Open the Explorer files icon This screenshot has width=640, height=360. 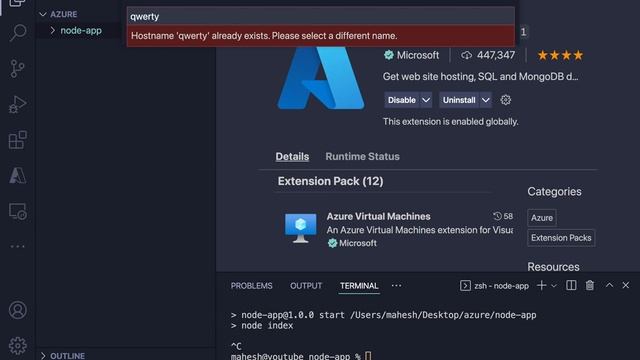[x=18, y=3]
